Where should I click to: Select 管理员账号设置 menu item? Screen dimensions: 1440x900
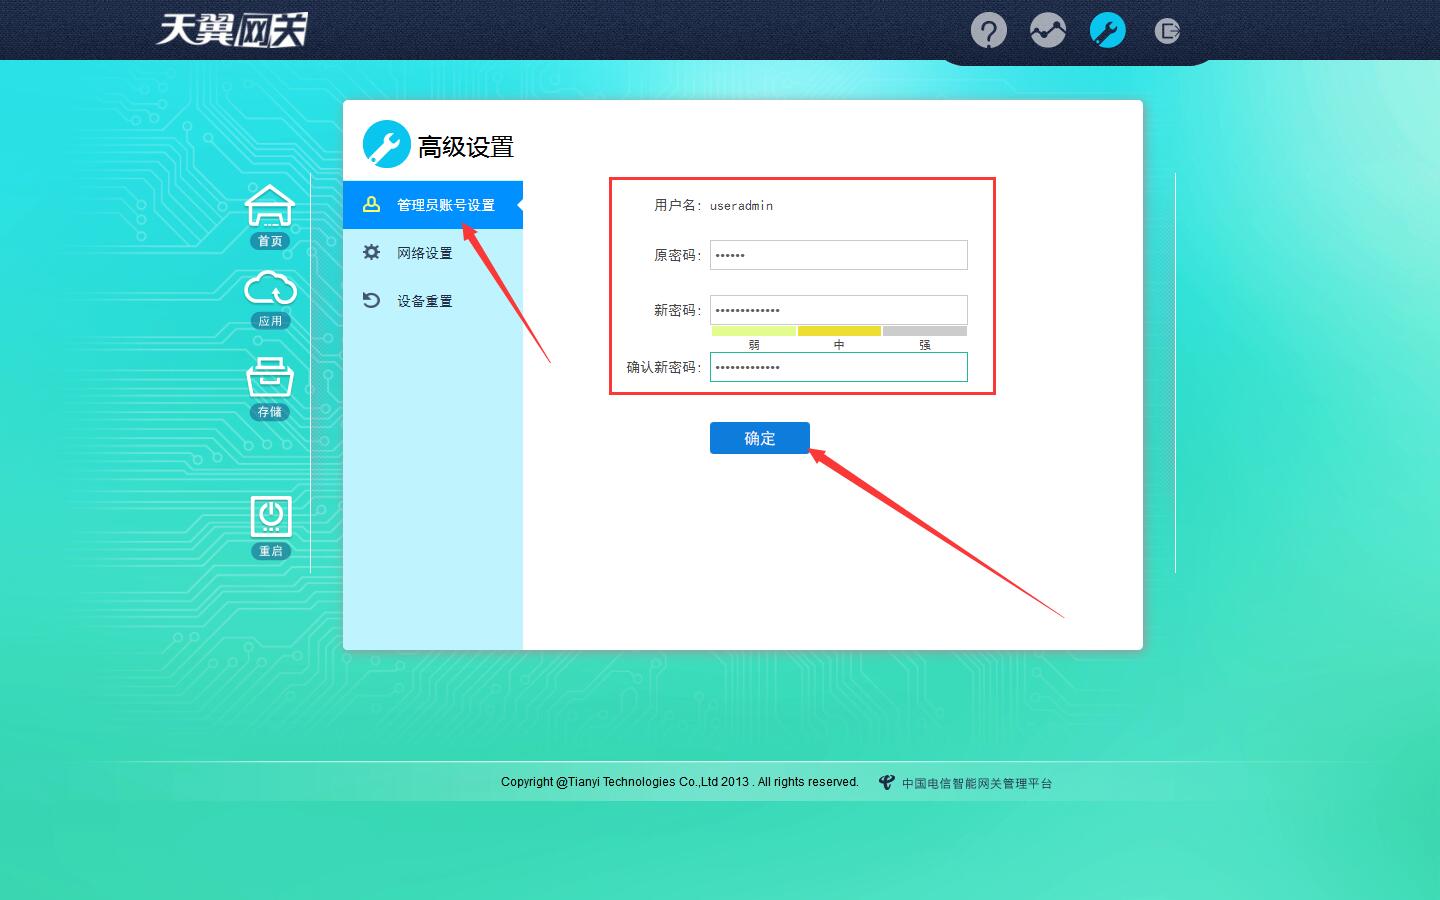[x=433, y=205]
